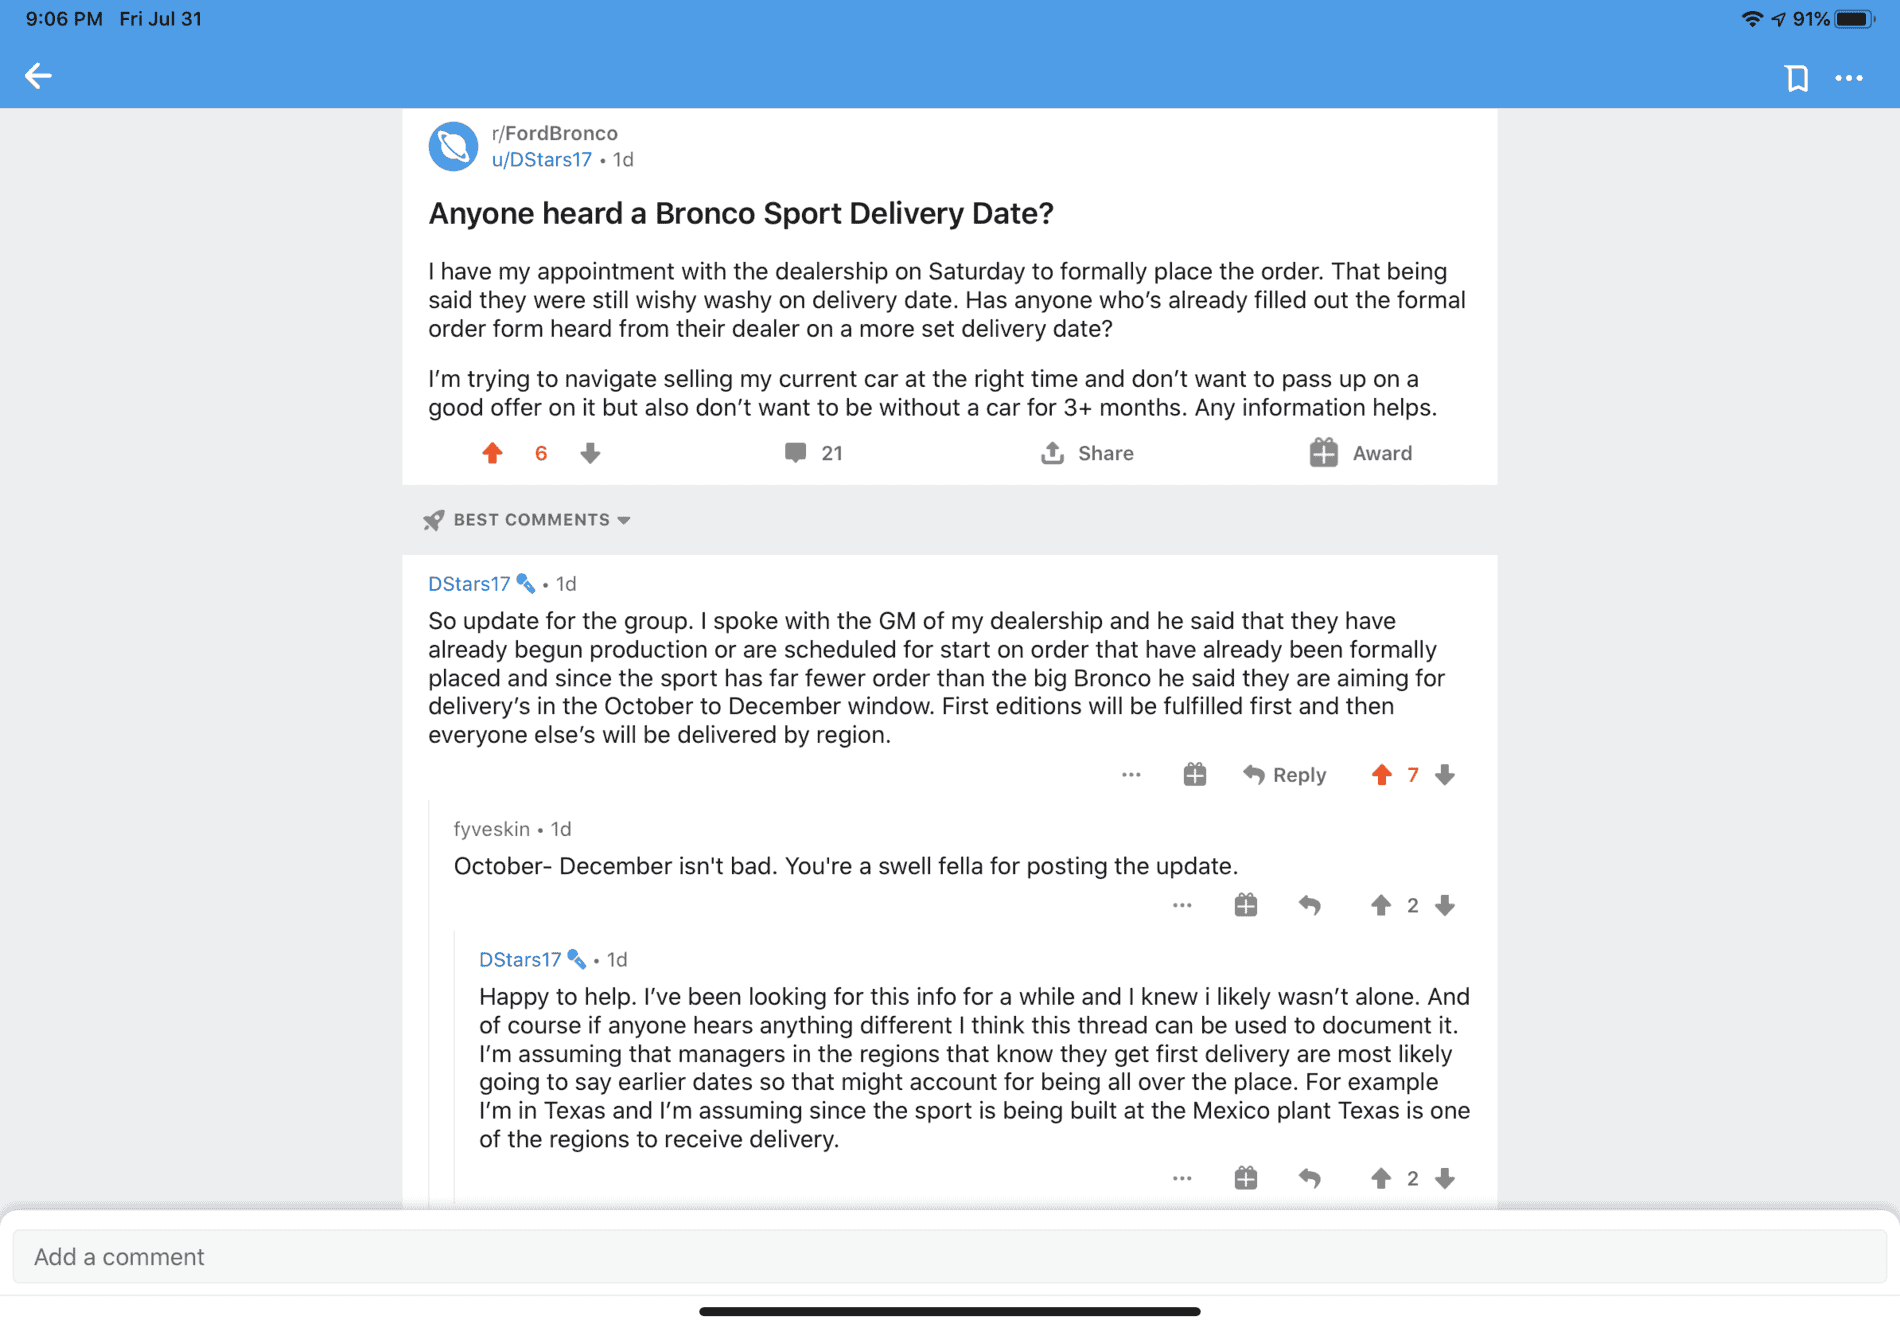The height and width of the screenshot is (1328, 1900).
Task: Toggle upvote on DStars17's update comment
Action: [x=1381, y=775]
